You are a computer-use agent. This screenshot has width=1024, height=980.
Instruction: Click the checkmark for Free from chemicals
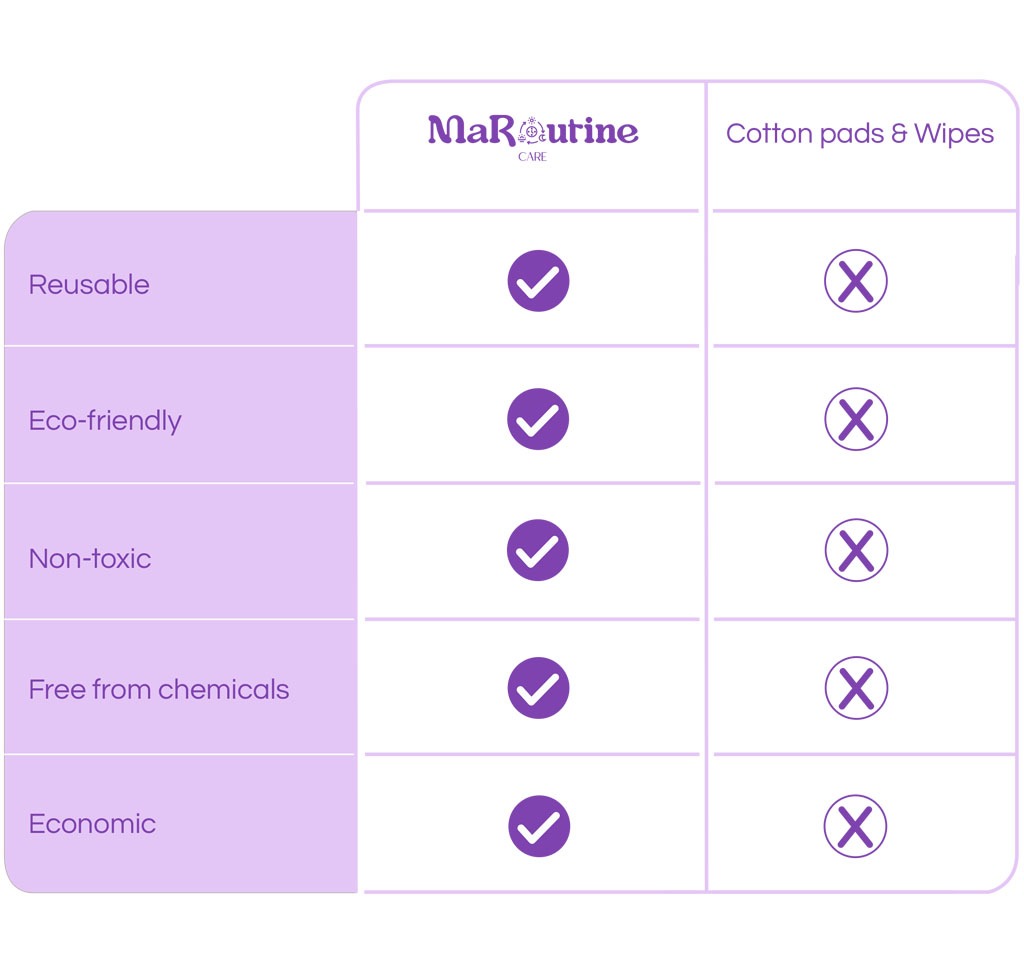coord(538,688)
